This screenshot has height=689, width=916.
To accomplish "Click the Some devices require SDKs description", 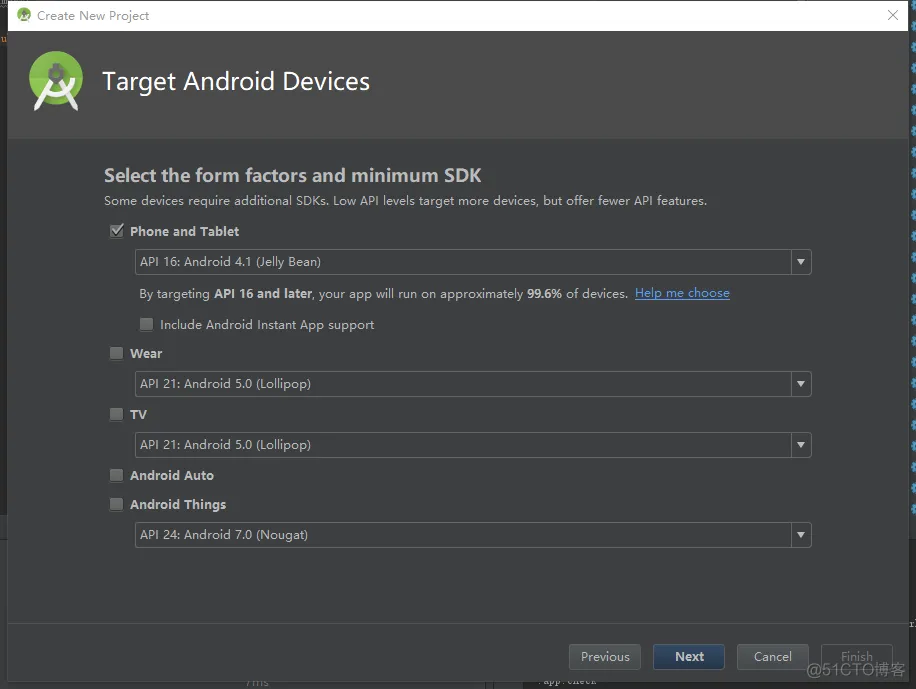I will [405, 201].
